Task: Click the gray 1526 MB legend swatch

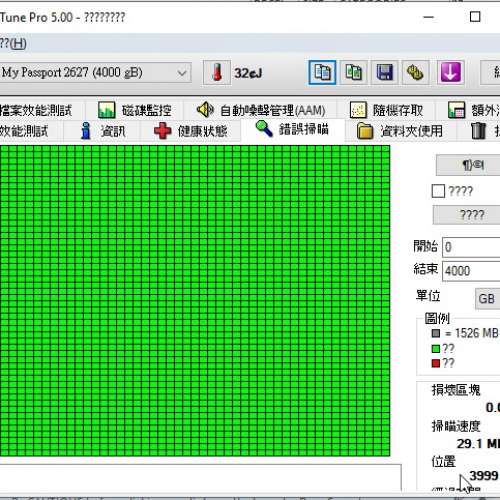Action: point(435,333)
